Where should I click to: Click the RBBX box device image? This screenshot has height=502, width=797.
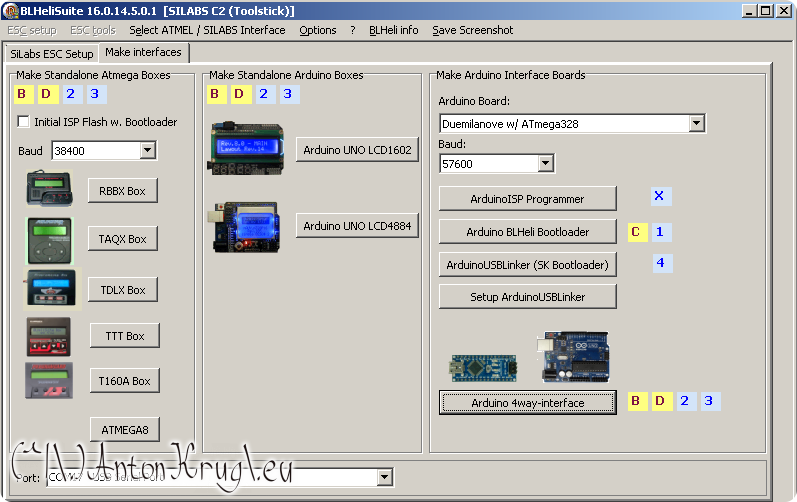pos(50,189)
